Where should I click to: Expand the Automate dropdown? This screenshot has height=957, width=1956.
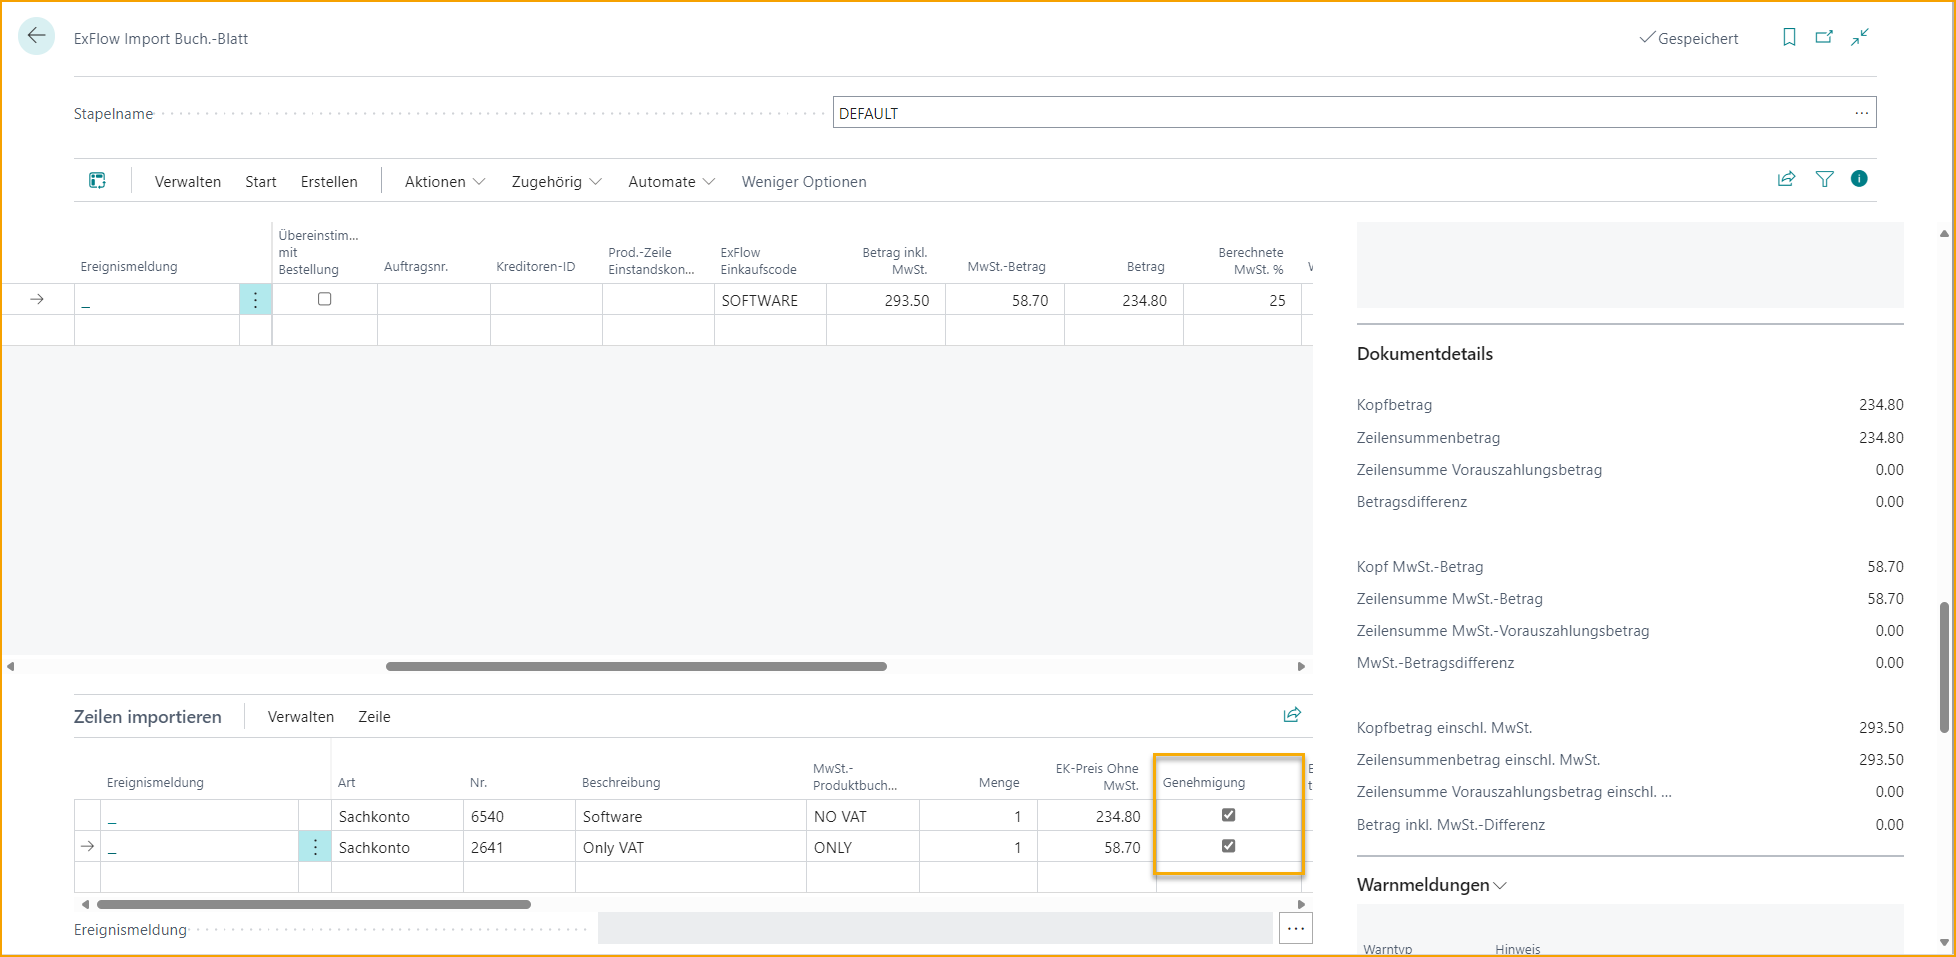(x=671, y=181)
